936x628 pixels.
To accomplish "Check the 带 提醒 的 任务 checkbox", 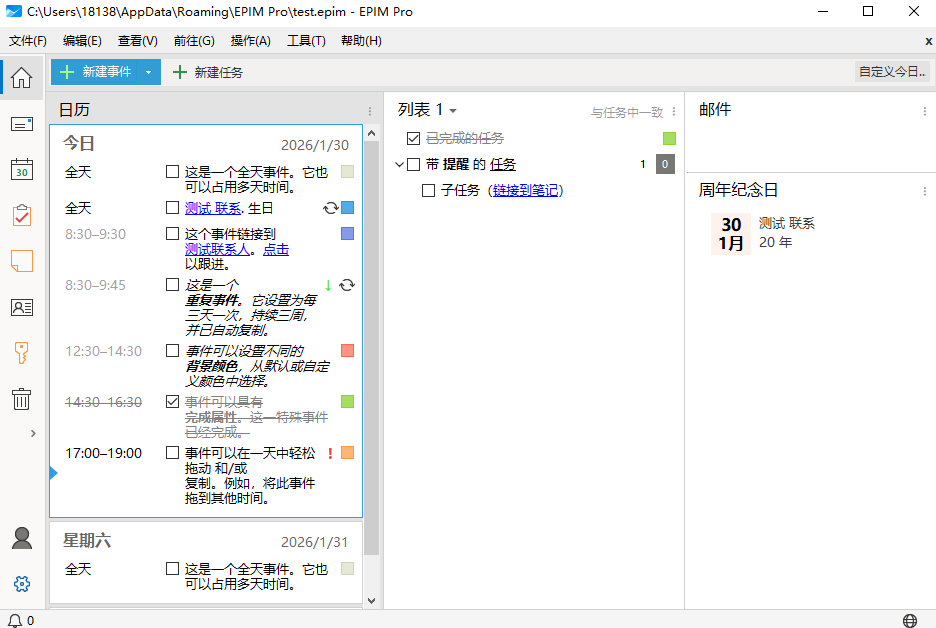I will click(413, 164).
